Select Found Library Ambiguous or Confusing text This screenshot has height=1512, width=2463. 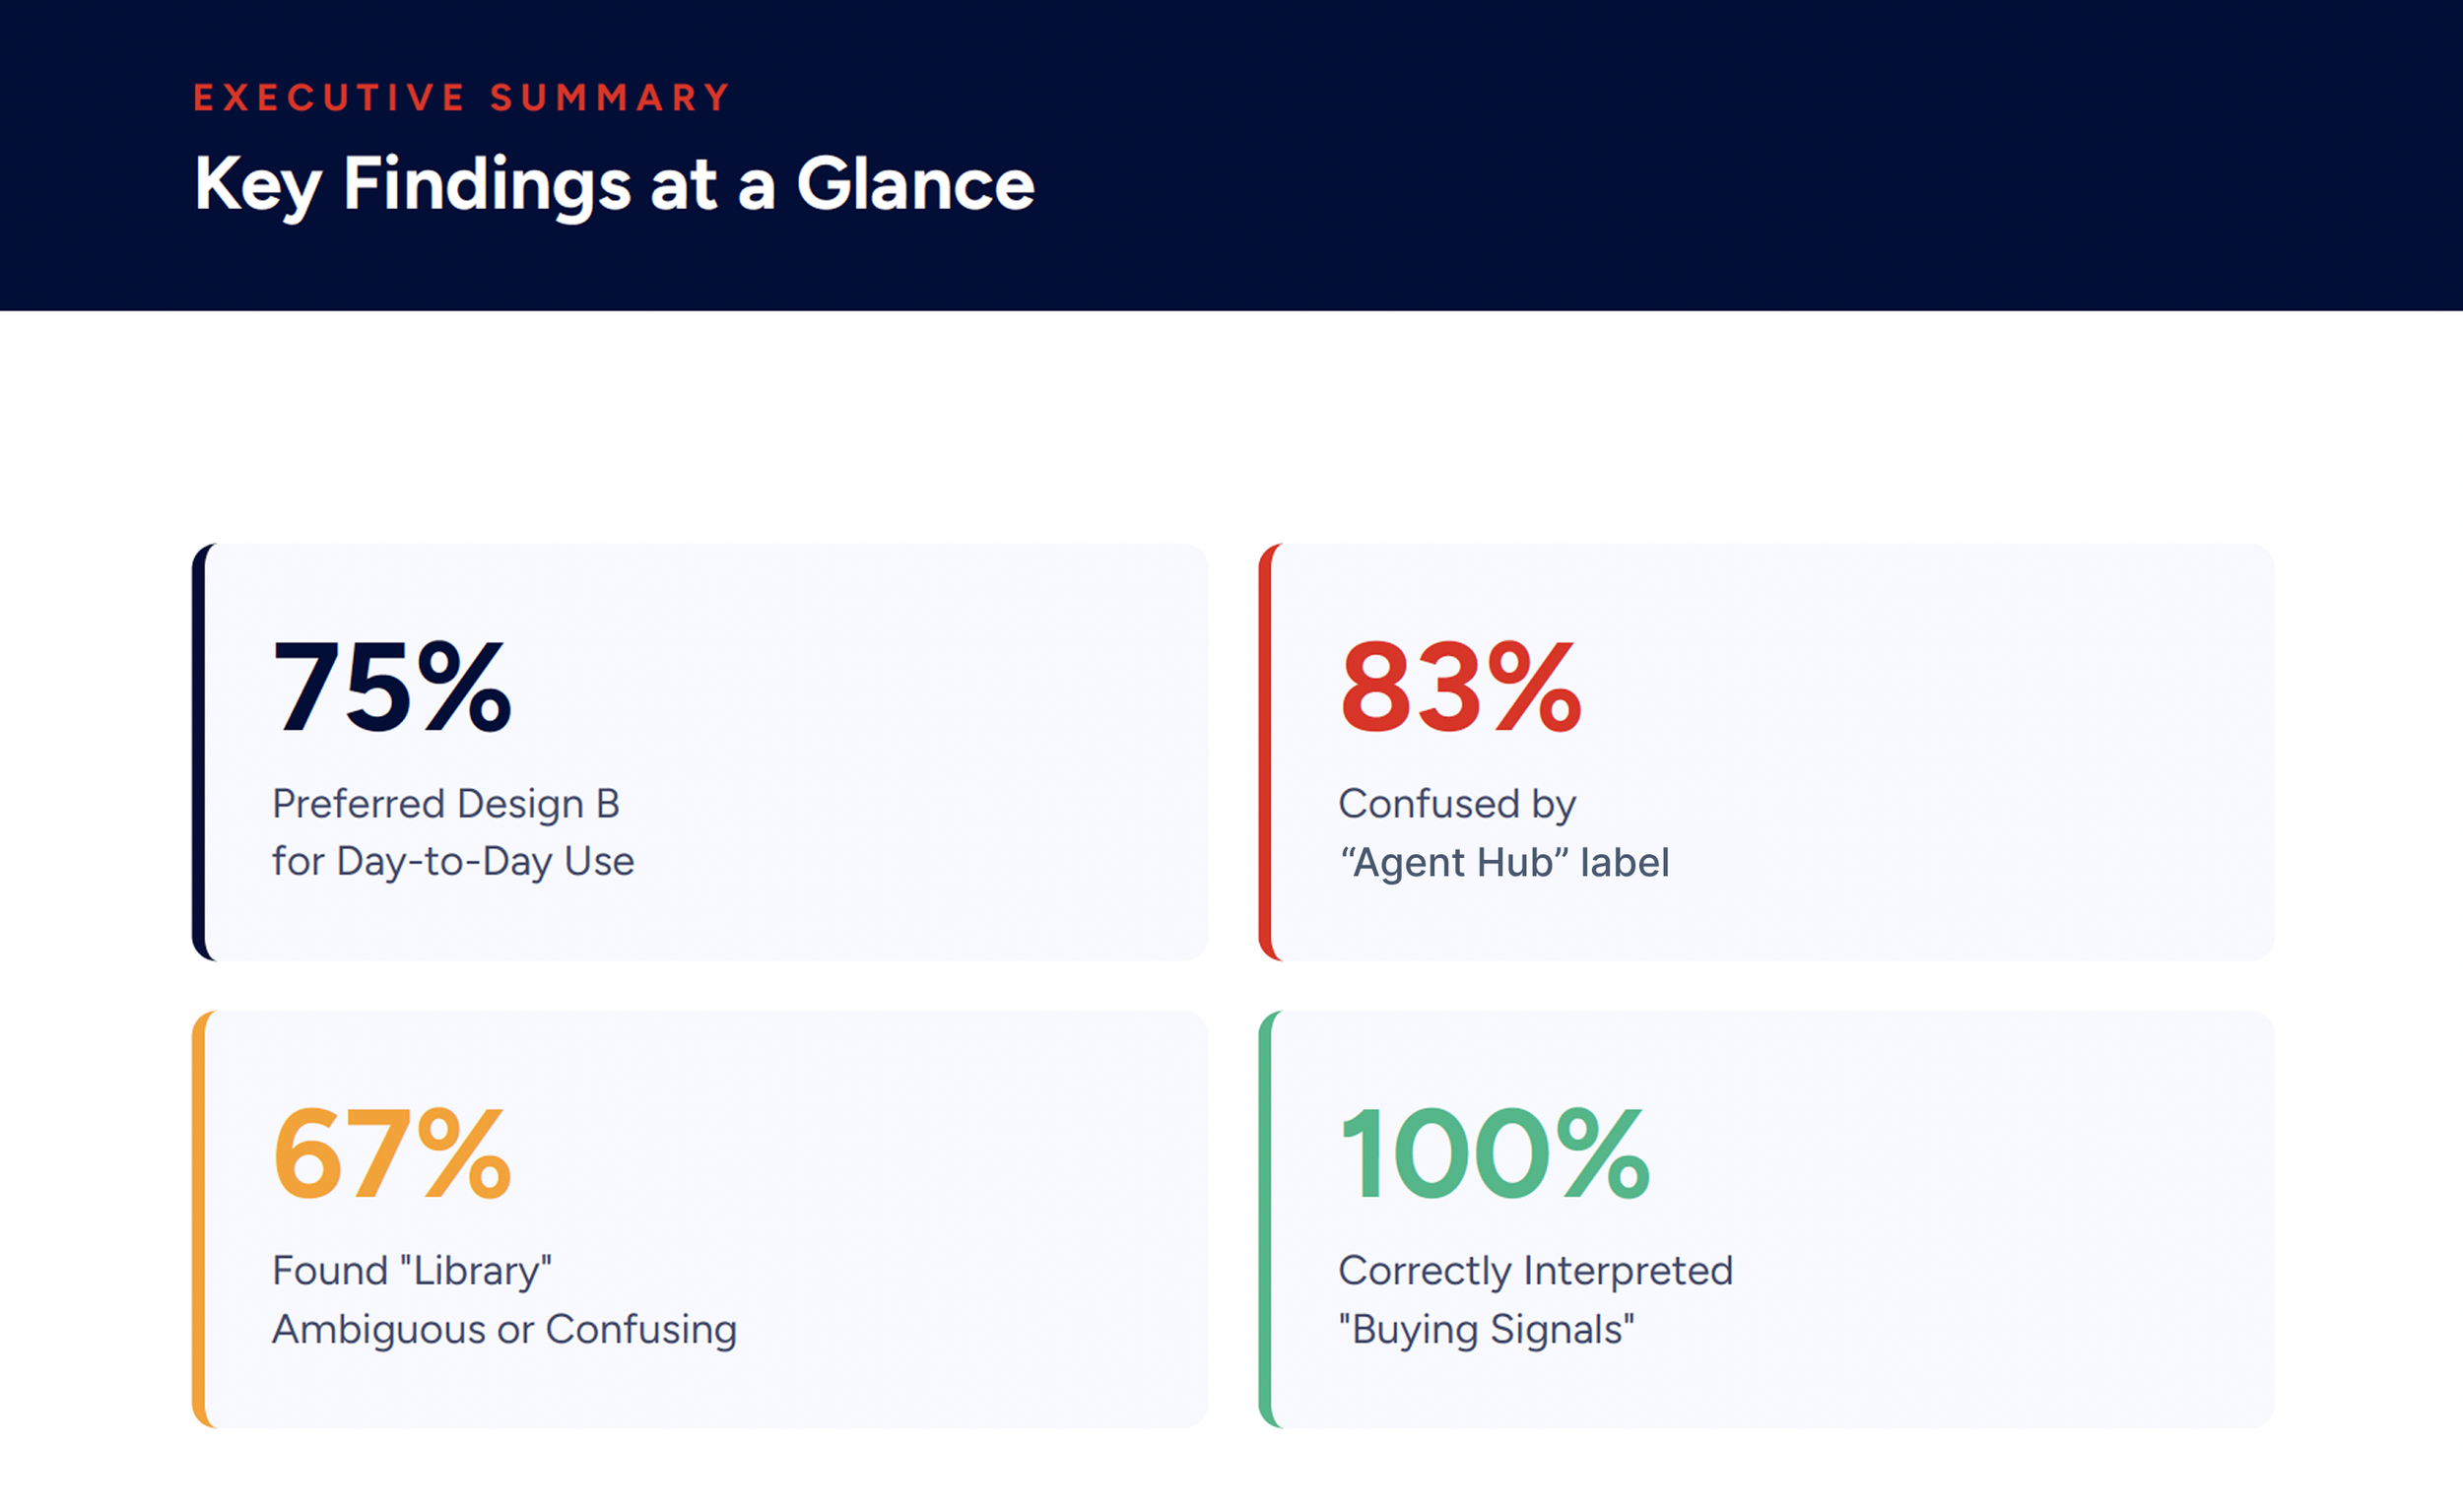coord(504,1299)
